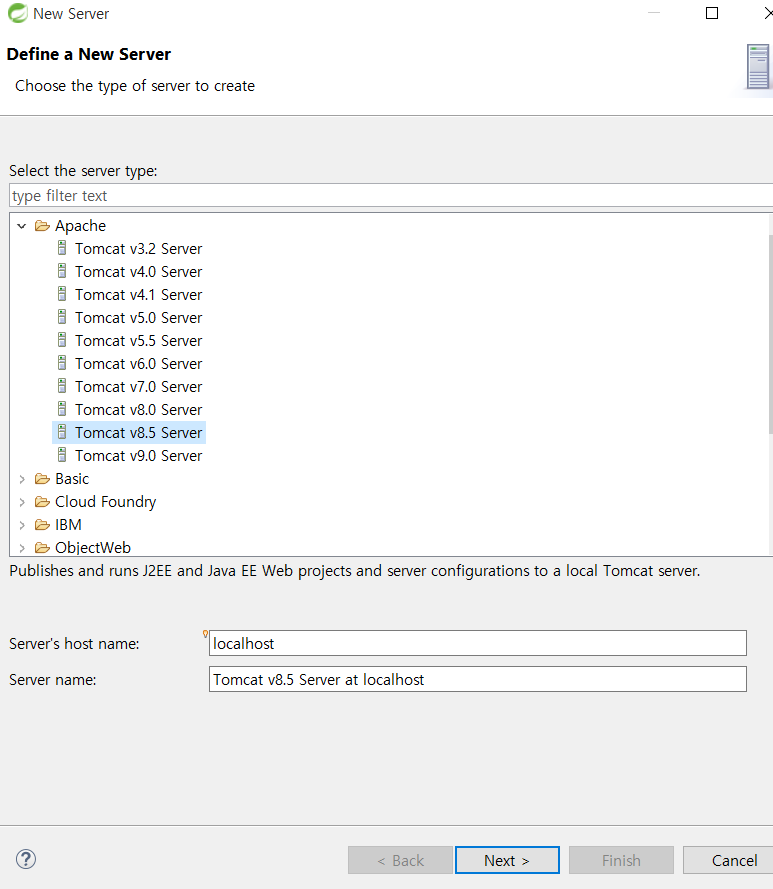This screenshot has height=889, width=773.
Task: Click the Tomcat v4.0 server icon
Action: pyautogui.click(x=62, y=271)
